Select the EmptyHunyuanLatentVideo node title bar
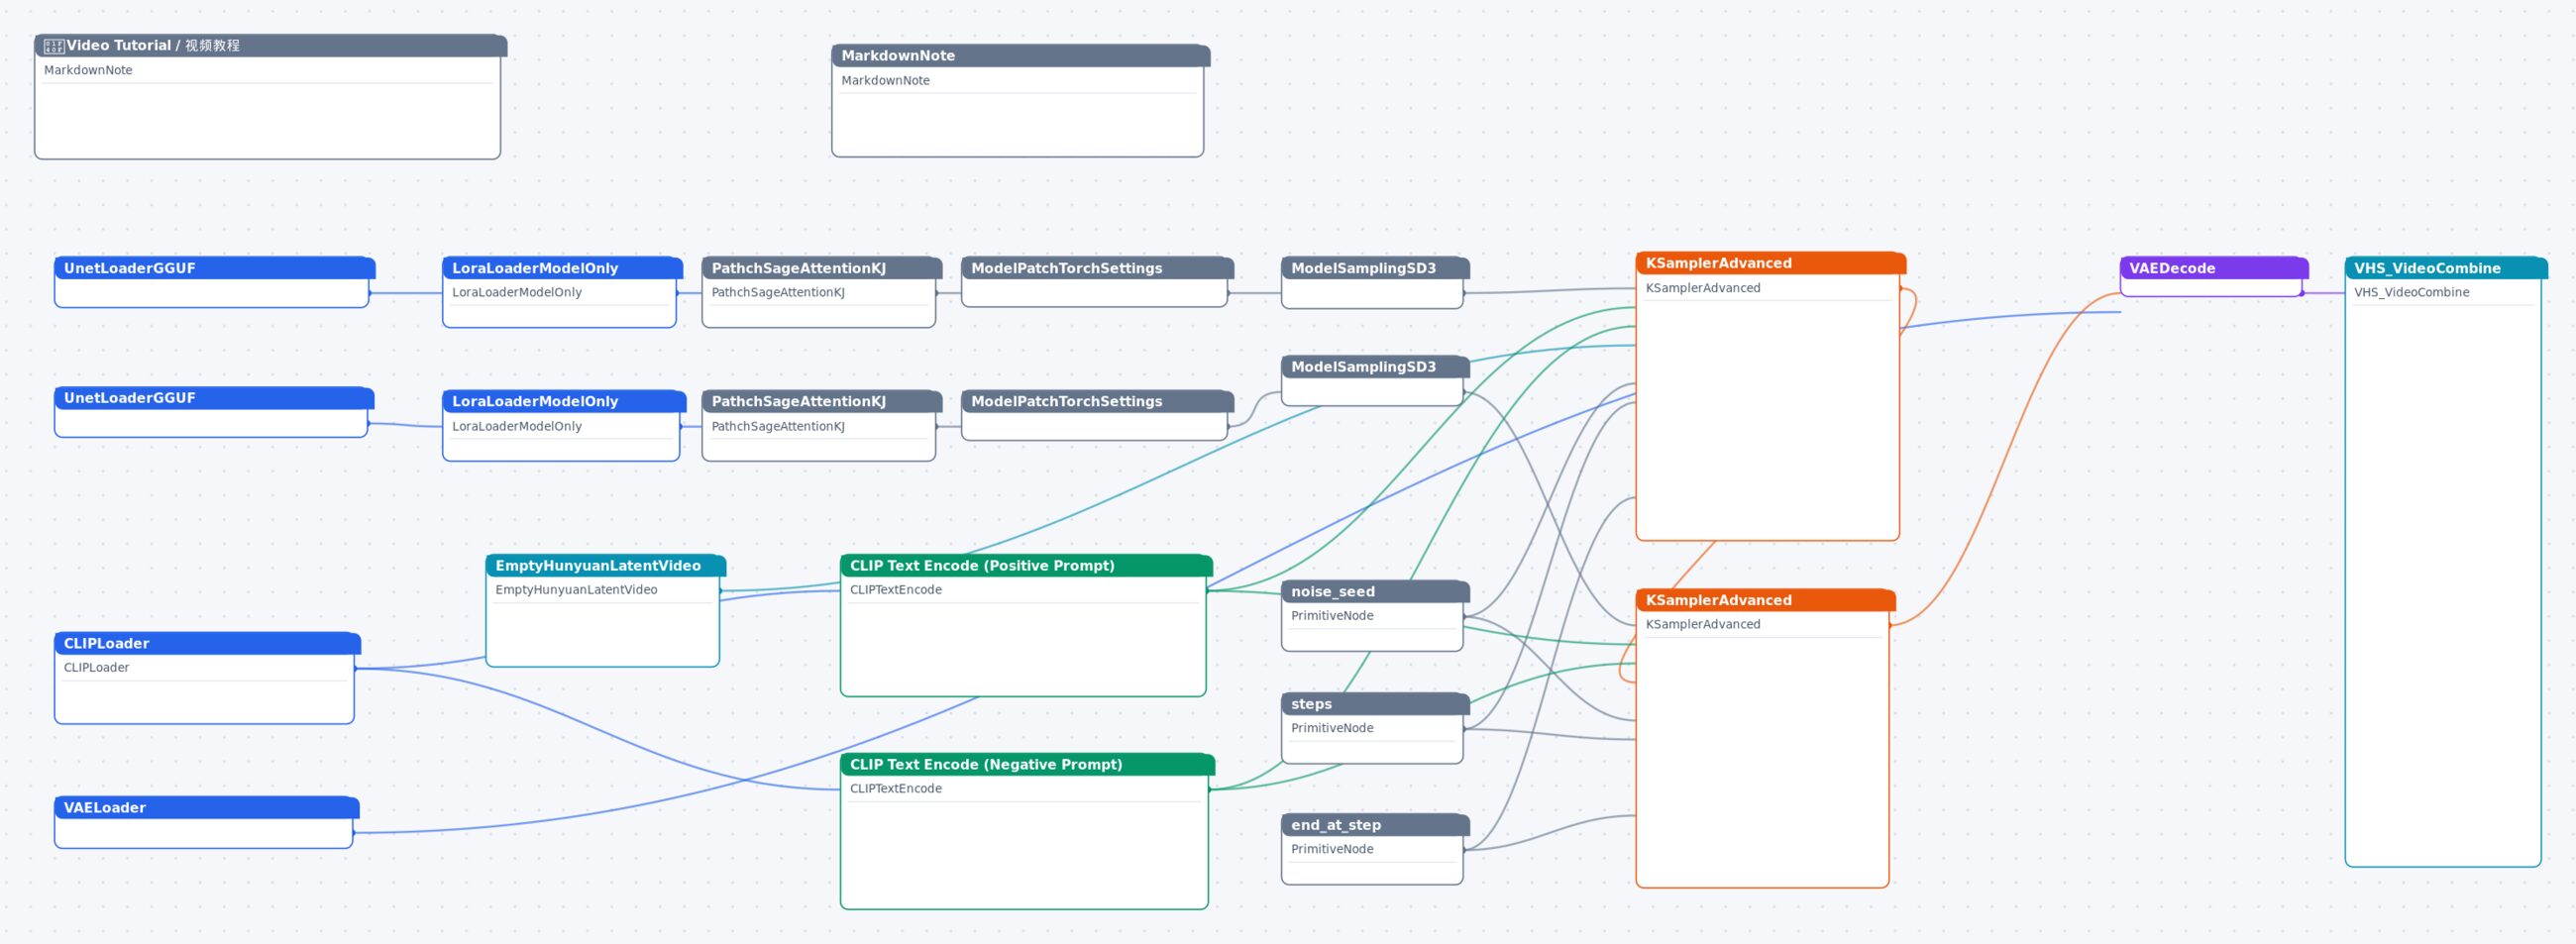 605,566
